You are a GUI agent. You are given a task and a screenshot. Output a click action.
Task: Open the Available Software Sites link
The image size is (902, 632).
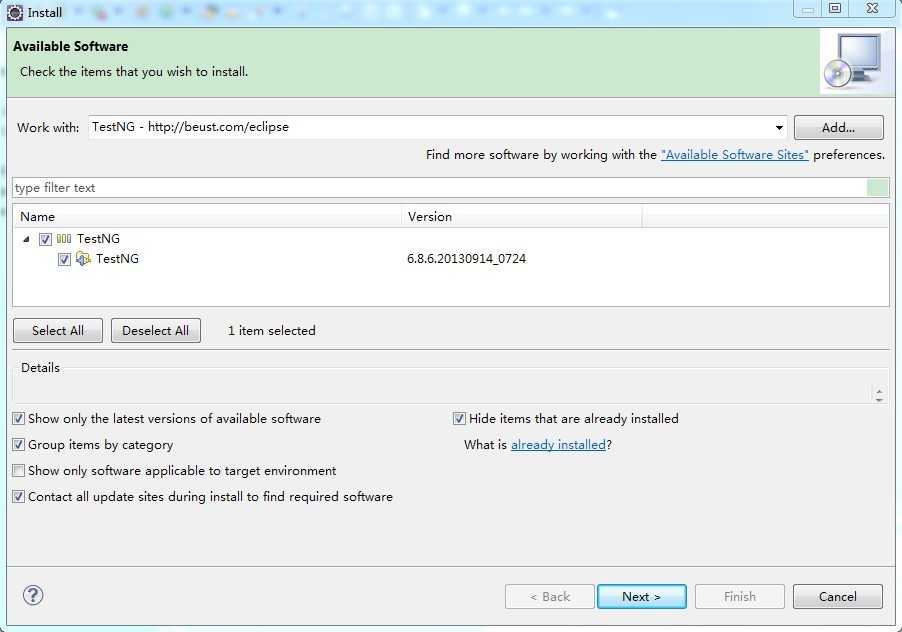tap(735, 155)
